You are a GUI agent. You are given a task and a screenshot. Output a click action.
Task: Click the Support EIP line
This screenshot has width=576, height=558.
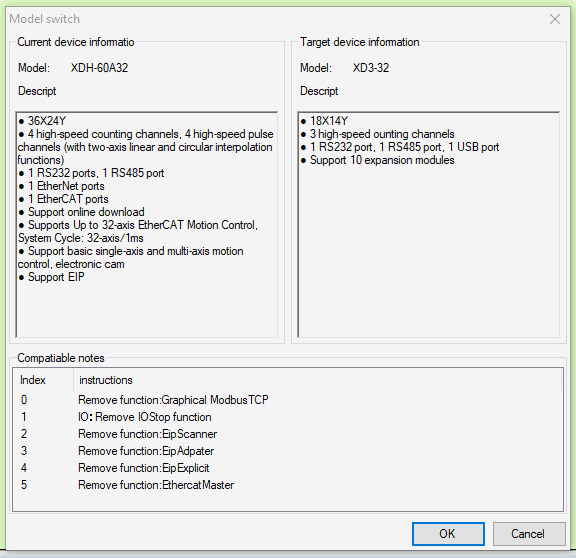coord(51,277)
